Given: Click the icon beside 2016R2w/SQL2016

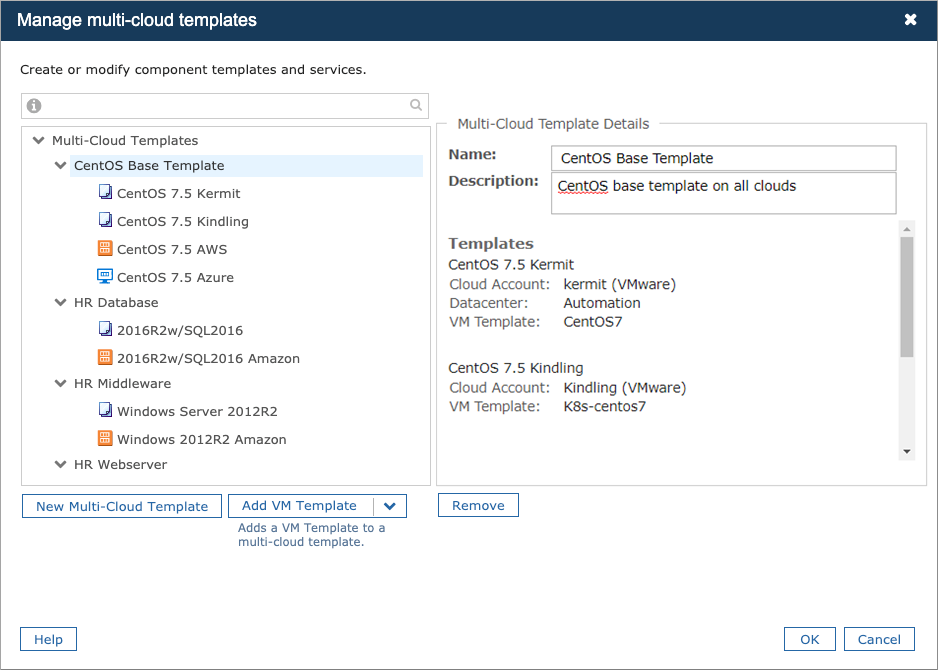Looking at the screenshot, I should point(105,329).
